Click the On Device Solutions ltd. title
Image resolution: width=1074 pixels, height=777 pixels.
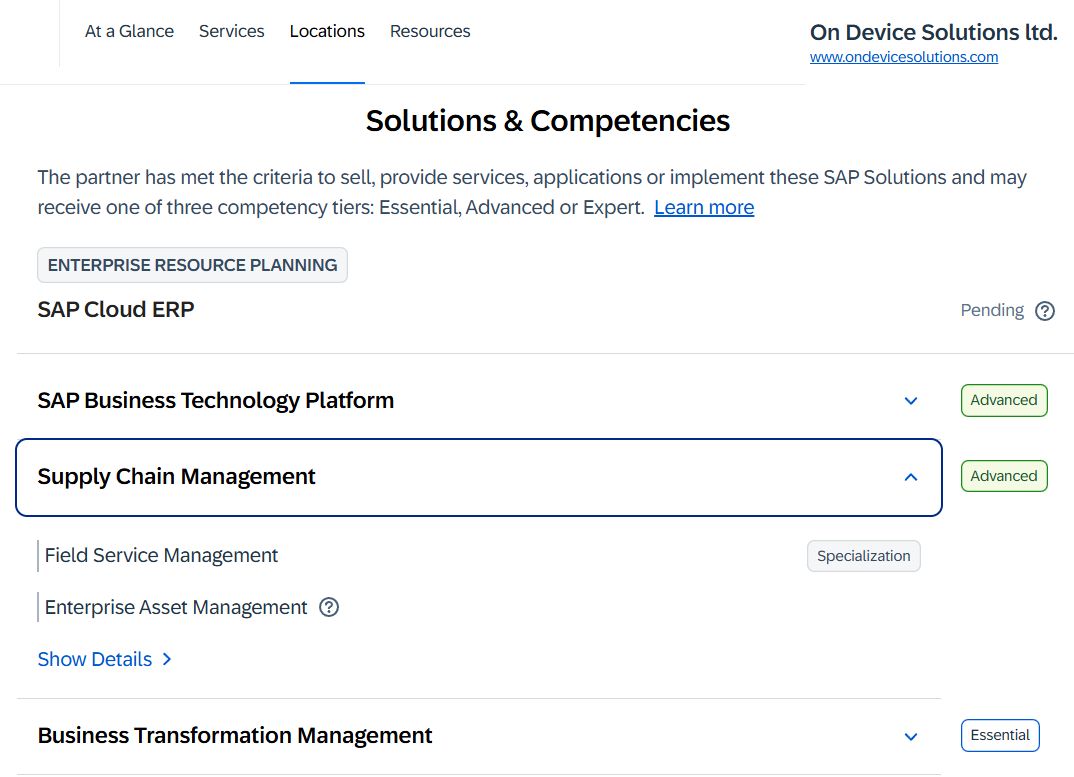point(933,31)
